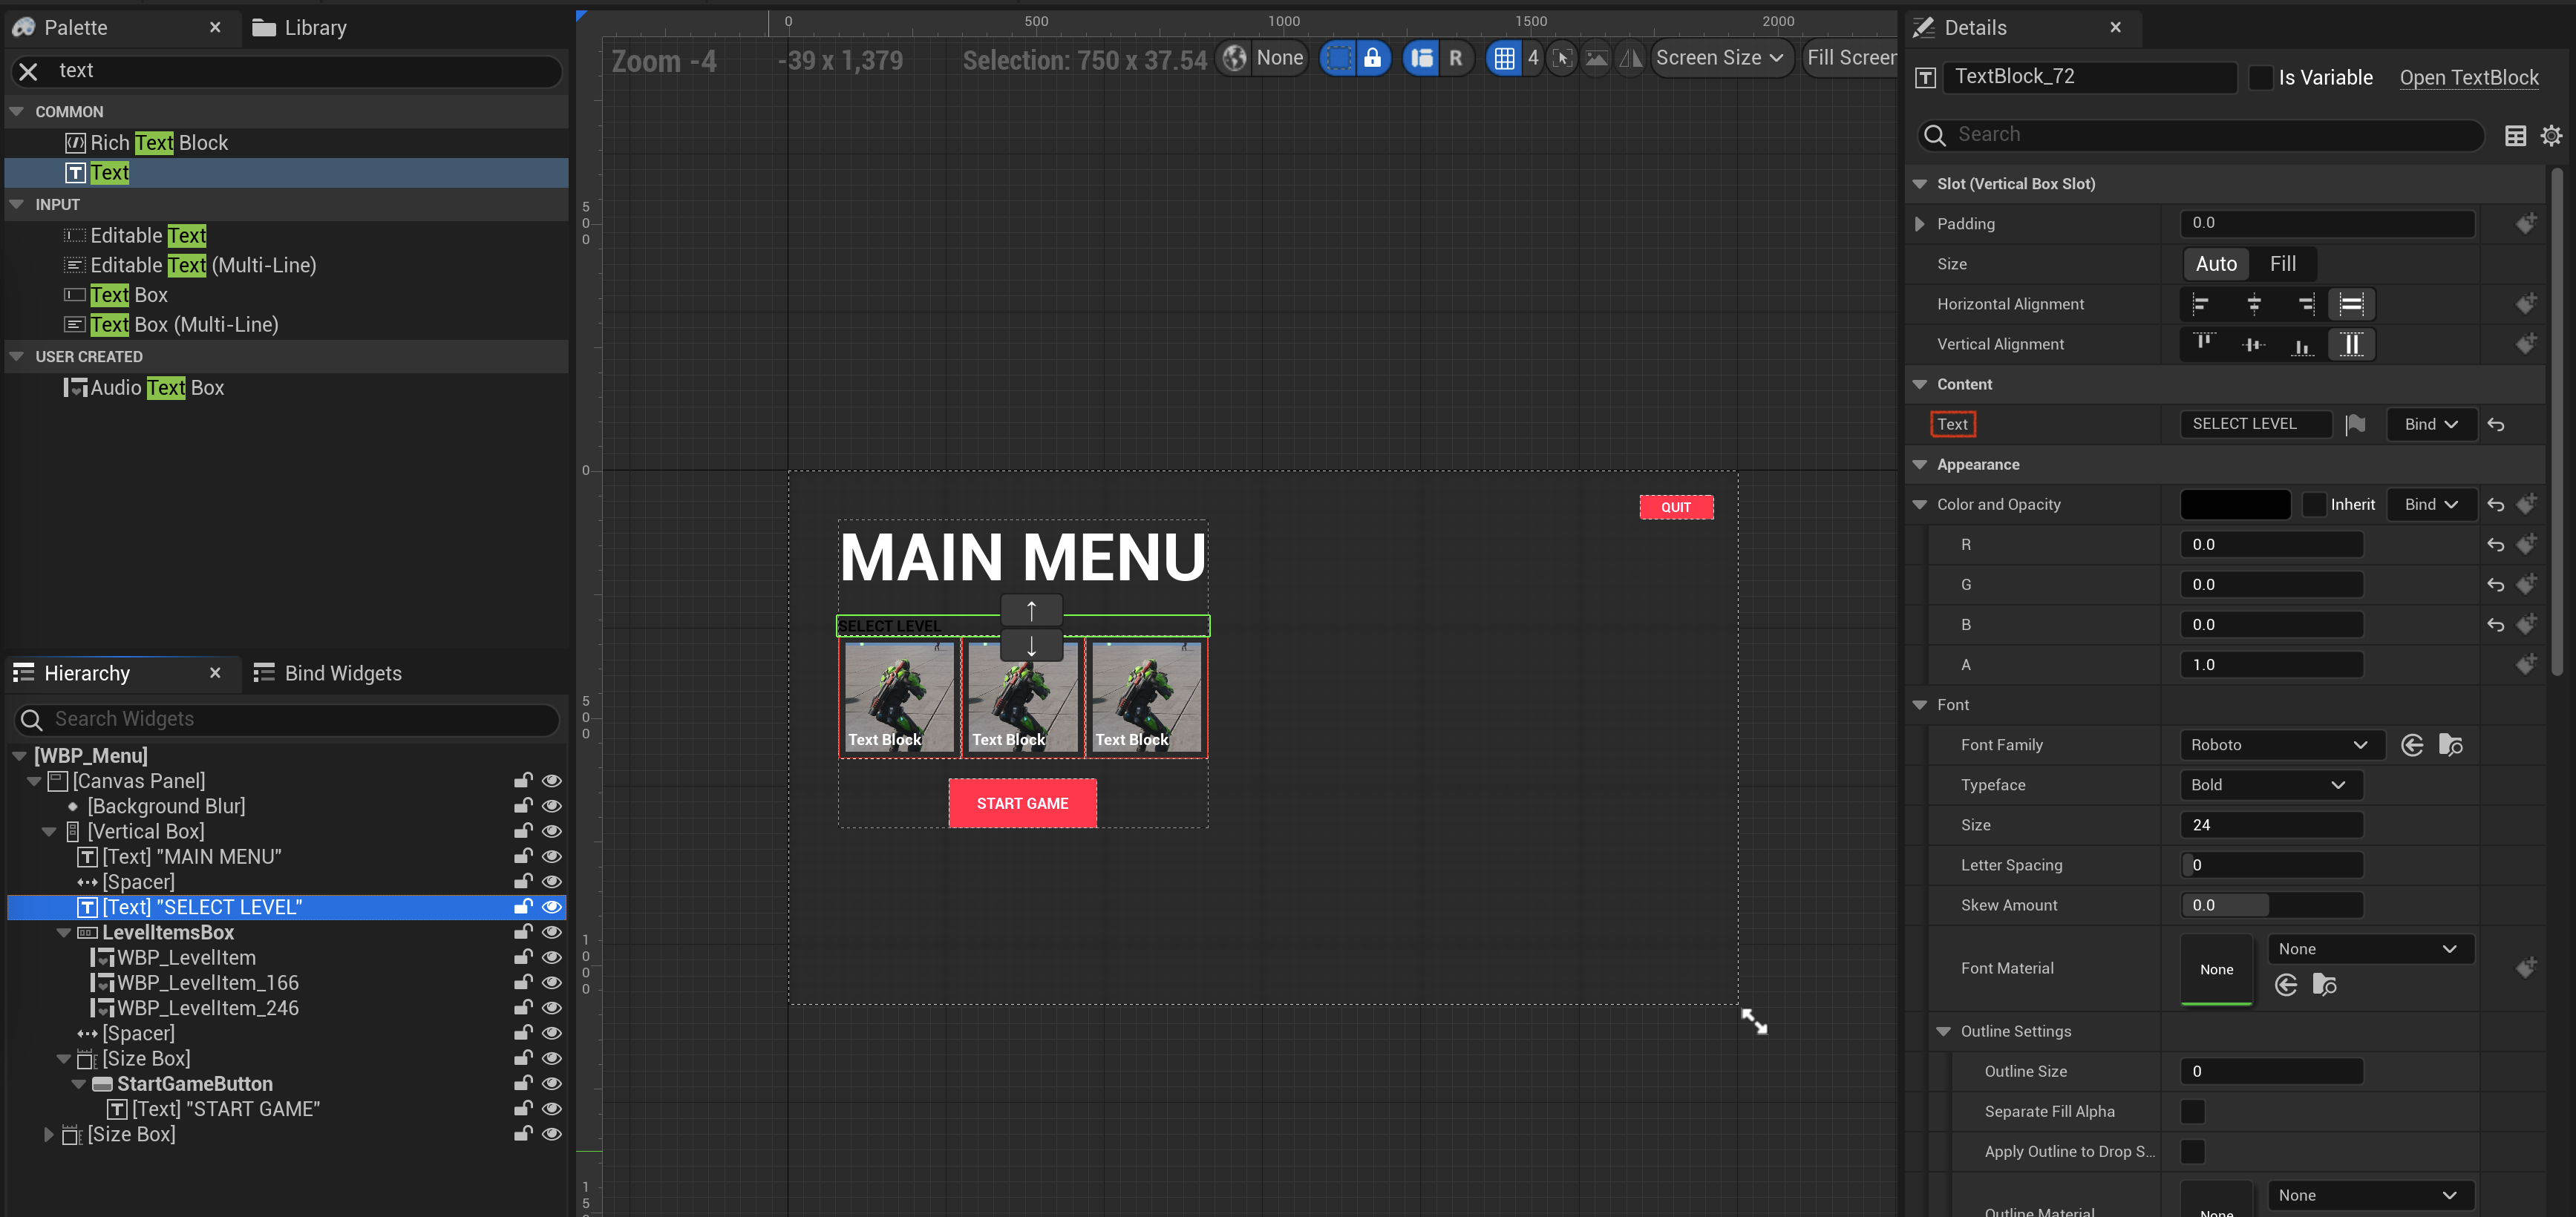Move selected widget up in vertical box
The width and height of the screenshot is (2576, 1217).
pos(1031,610)
